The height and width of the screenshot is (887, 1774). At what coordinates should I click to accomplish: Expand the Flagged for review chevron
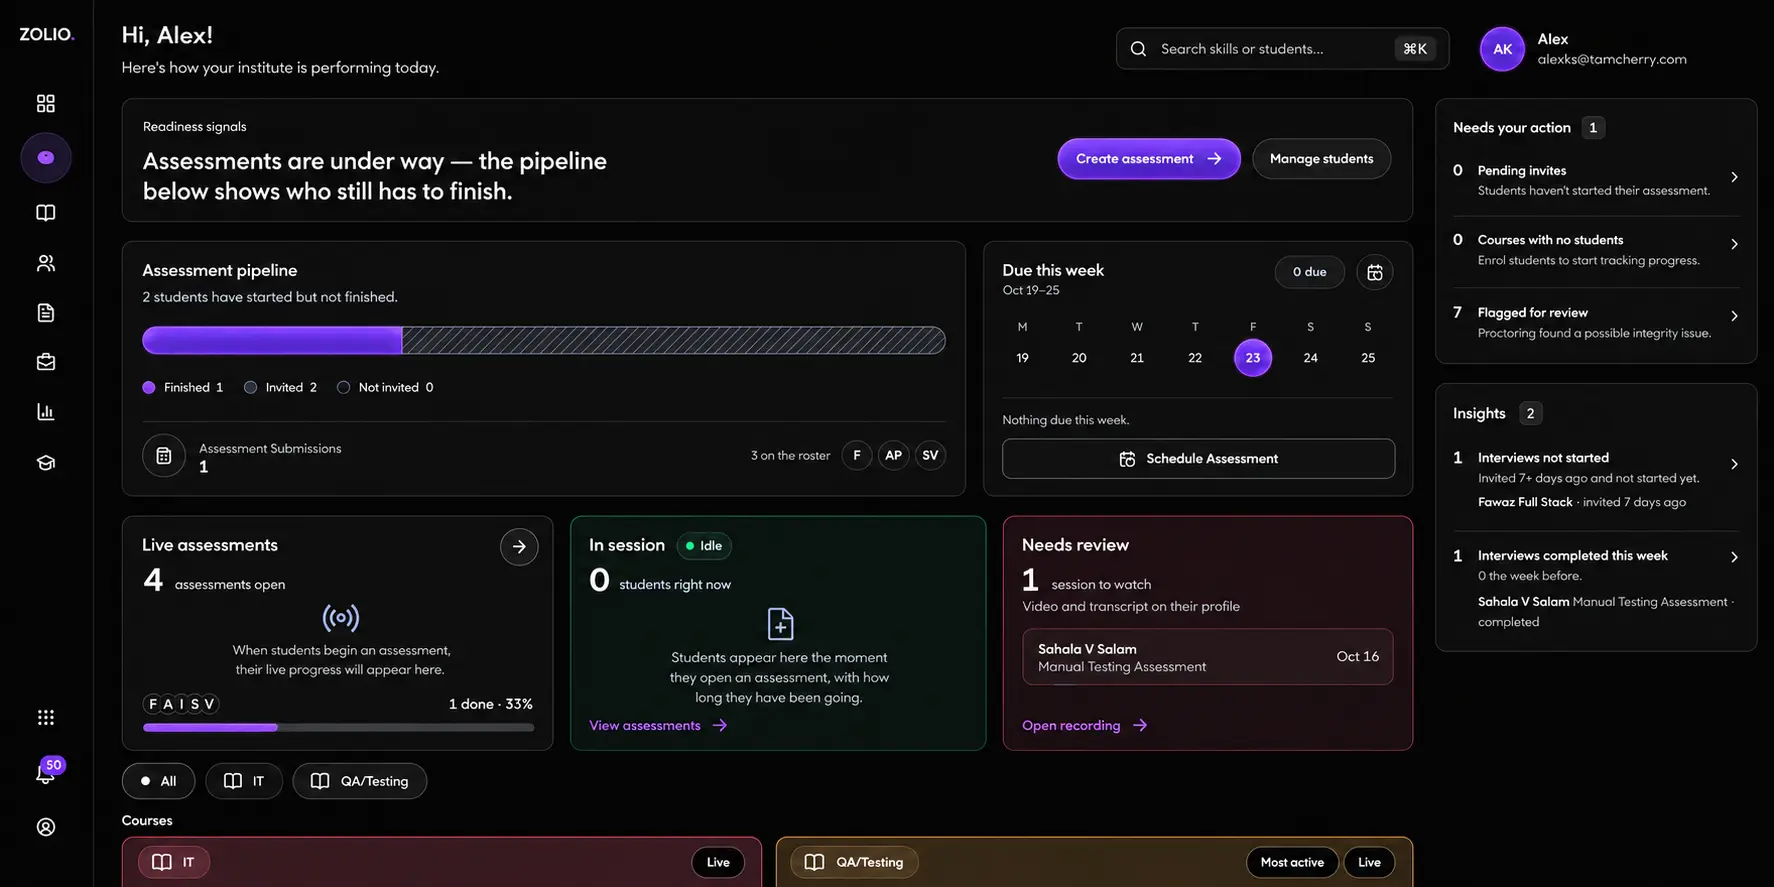coord(1734,316)
